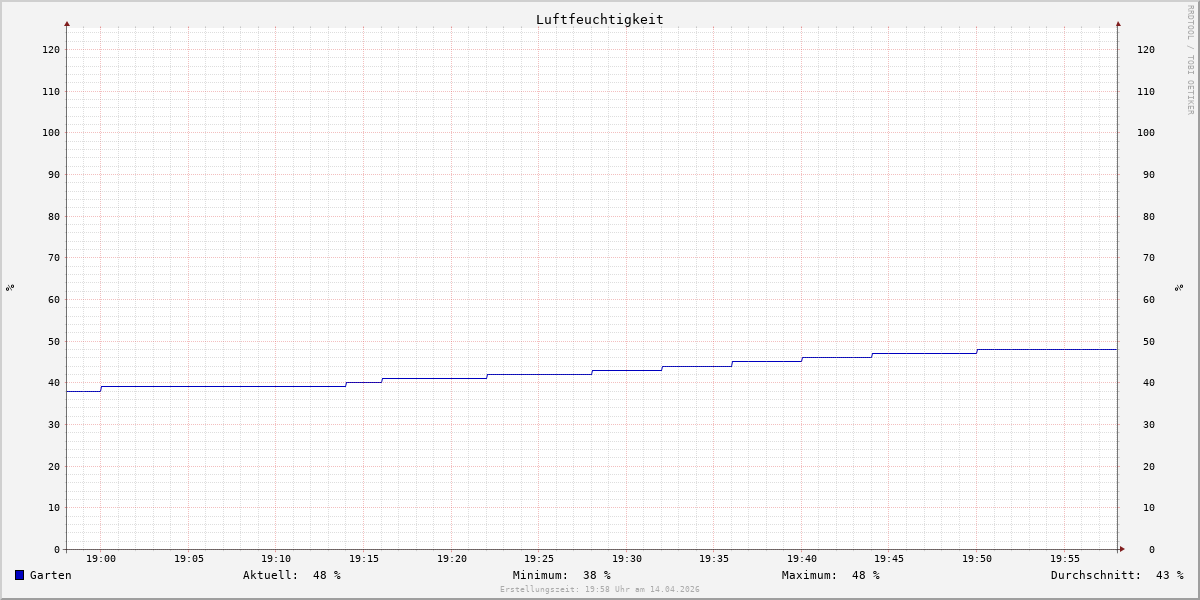The height and width of the screenshot is (600, 1200).
Task: Click the 50 label on the right axis
Action: tap(1145, 341)
